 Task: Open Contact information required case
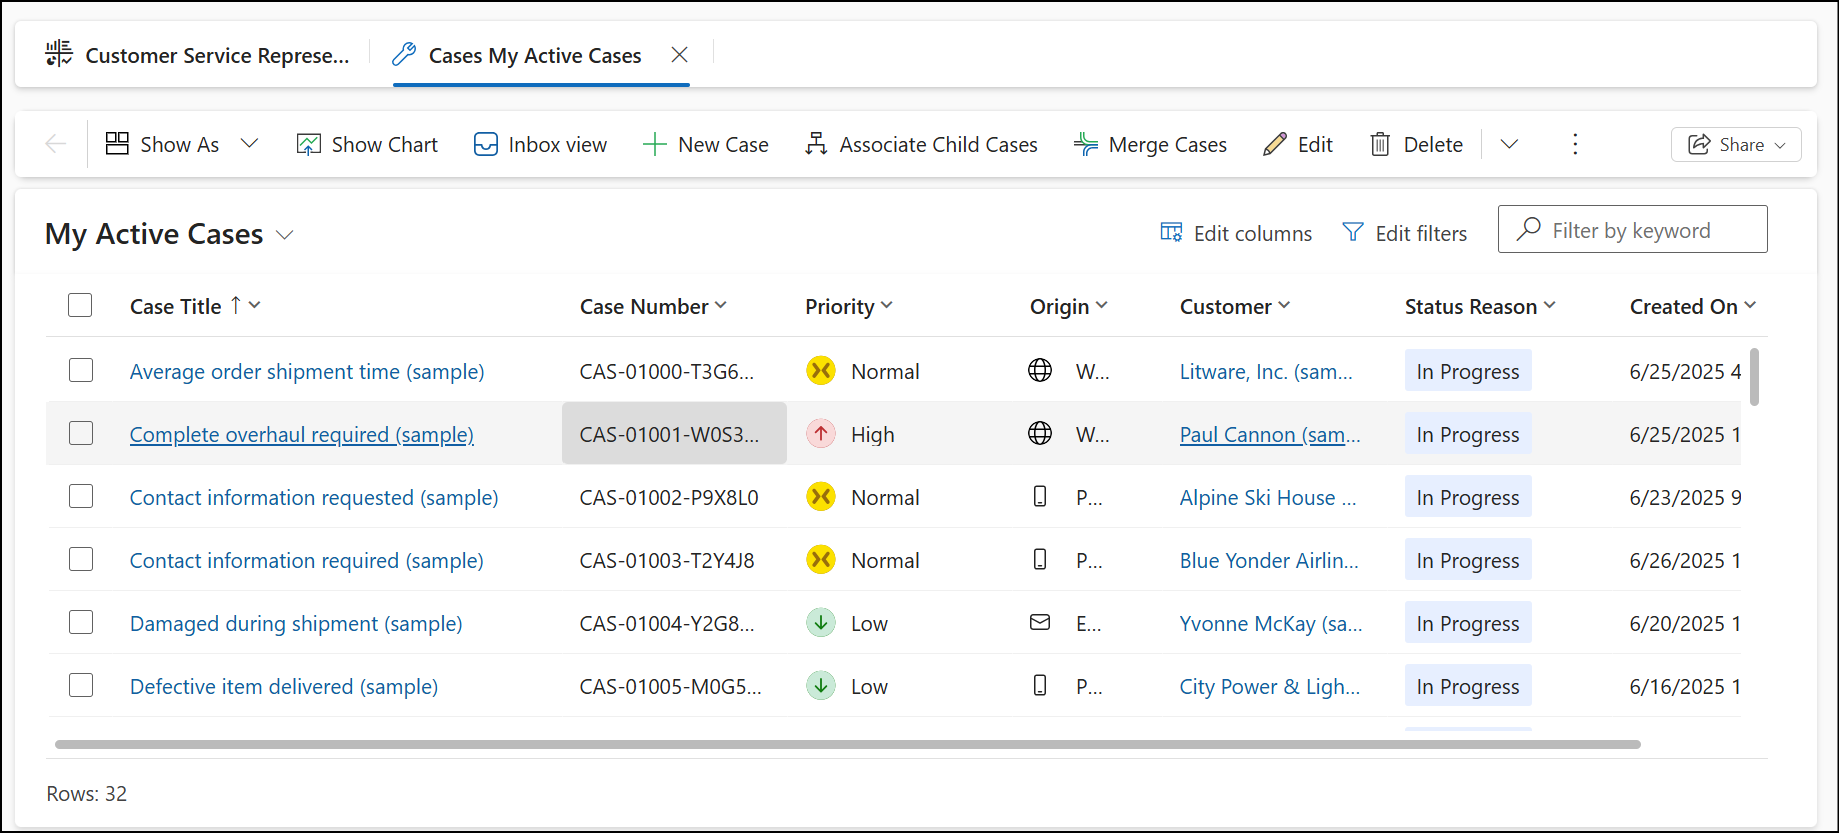(x=307, y=560)
